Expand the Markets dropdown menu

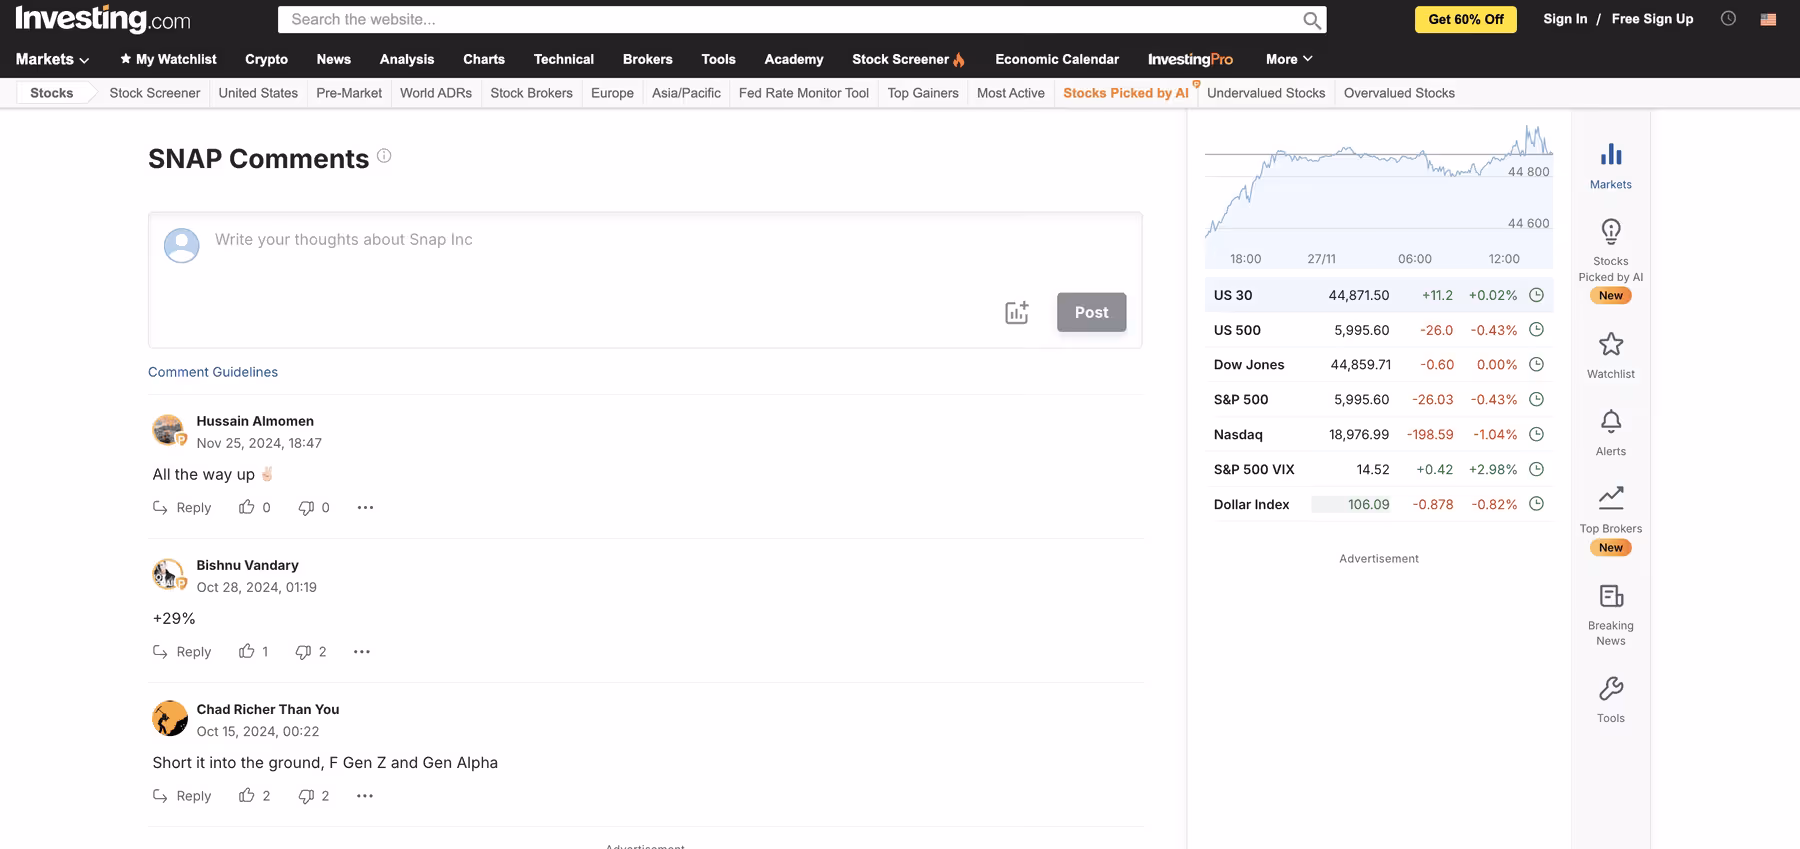pos(52,60)
